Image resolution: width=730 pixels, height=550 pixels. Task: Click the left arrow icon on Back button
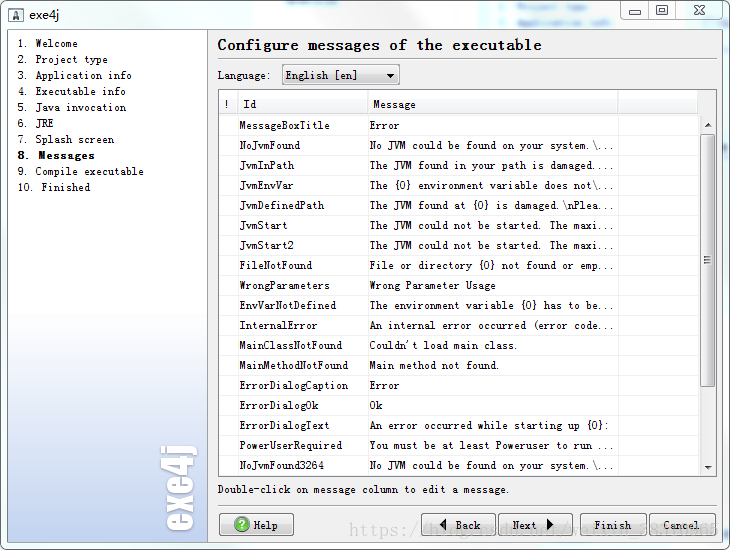438,525
